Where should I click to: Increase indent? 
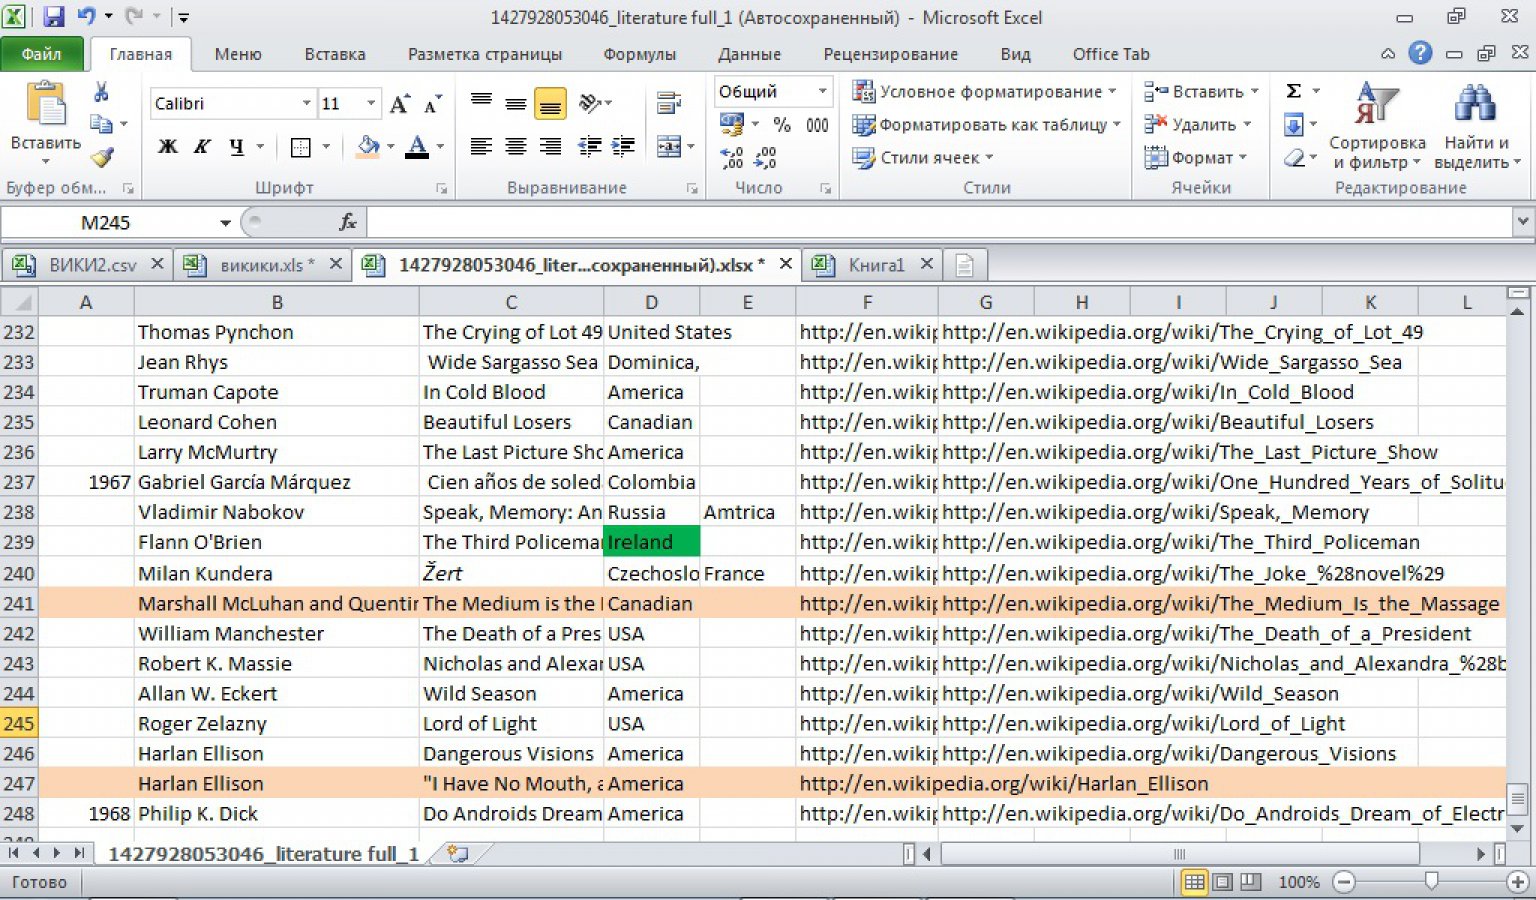[623, 147]
